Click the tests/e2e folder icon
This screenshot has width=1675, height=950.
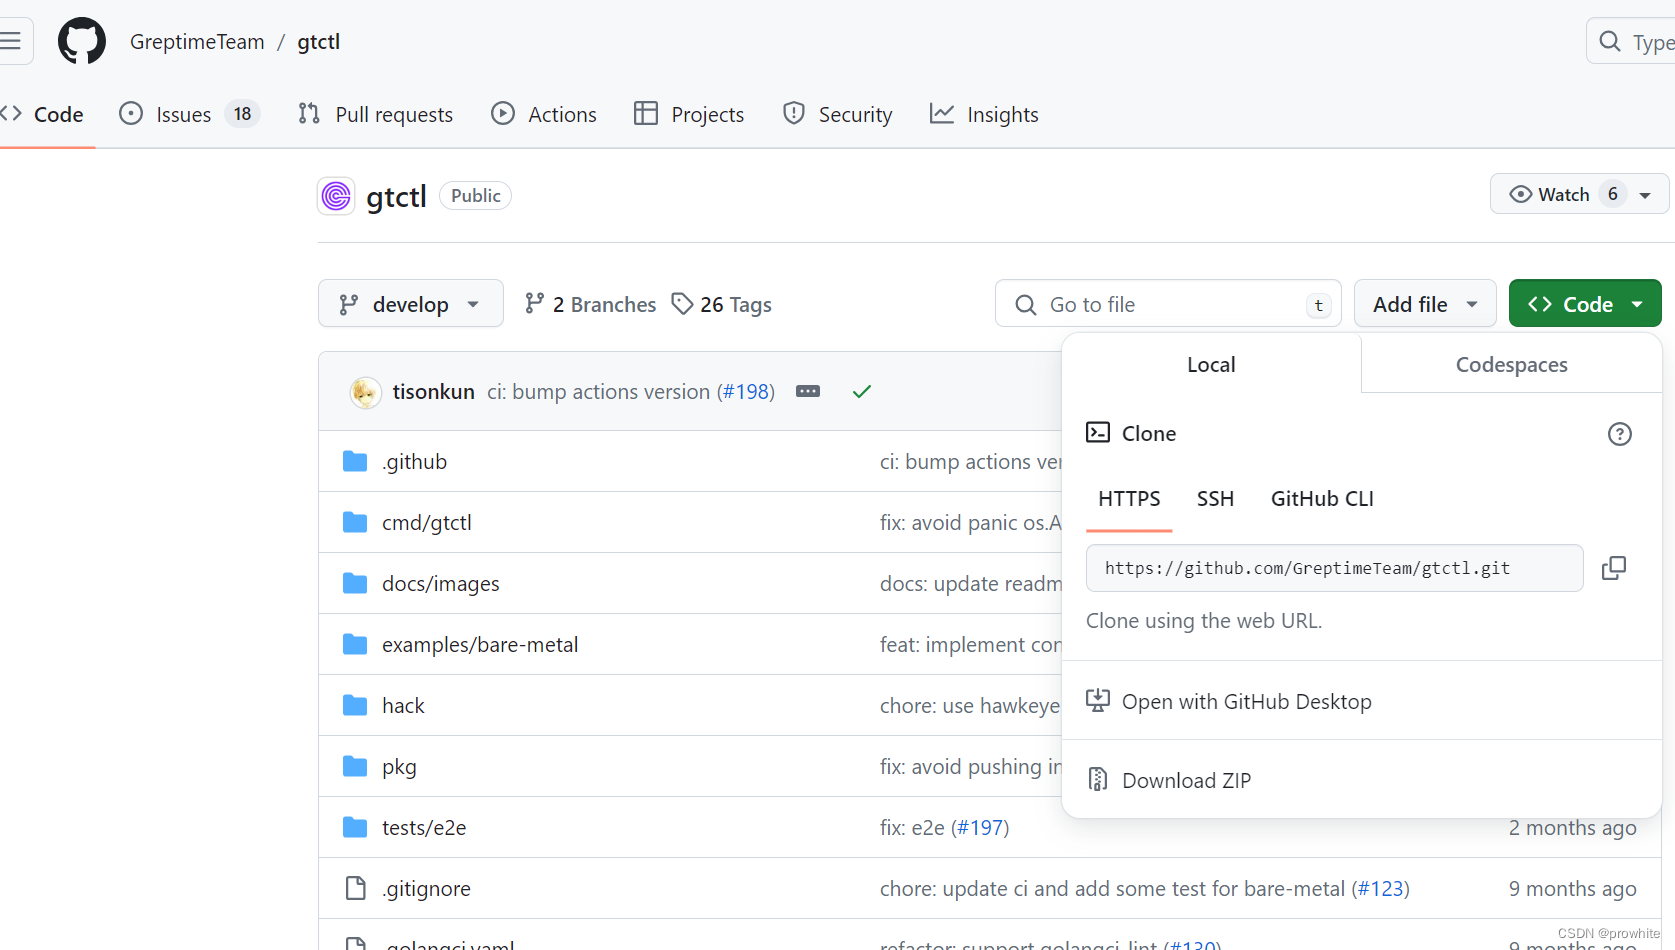pos(355,827)
